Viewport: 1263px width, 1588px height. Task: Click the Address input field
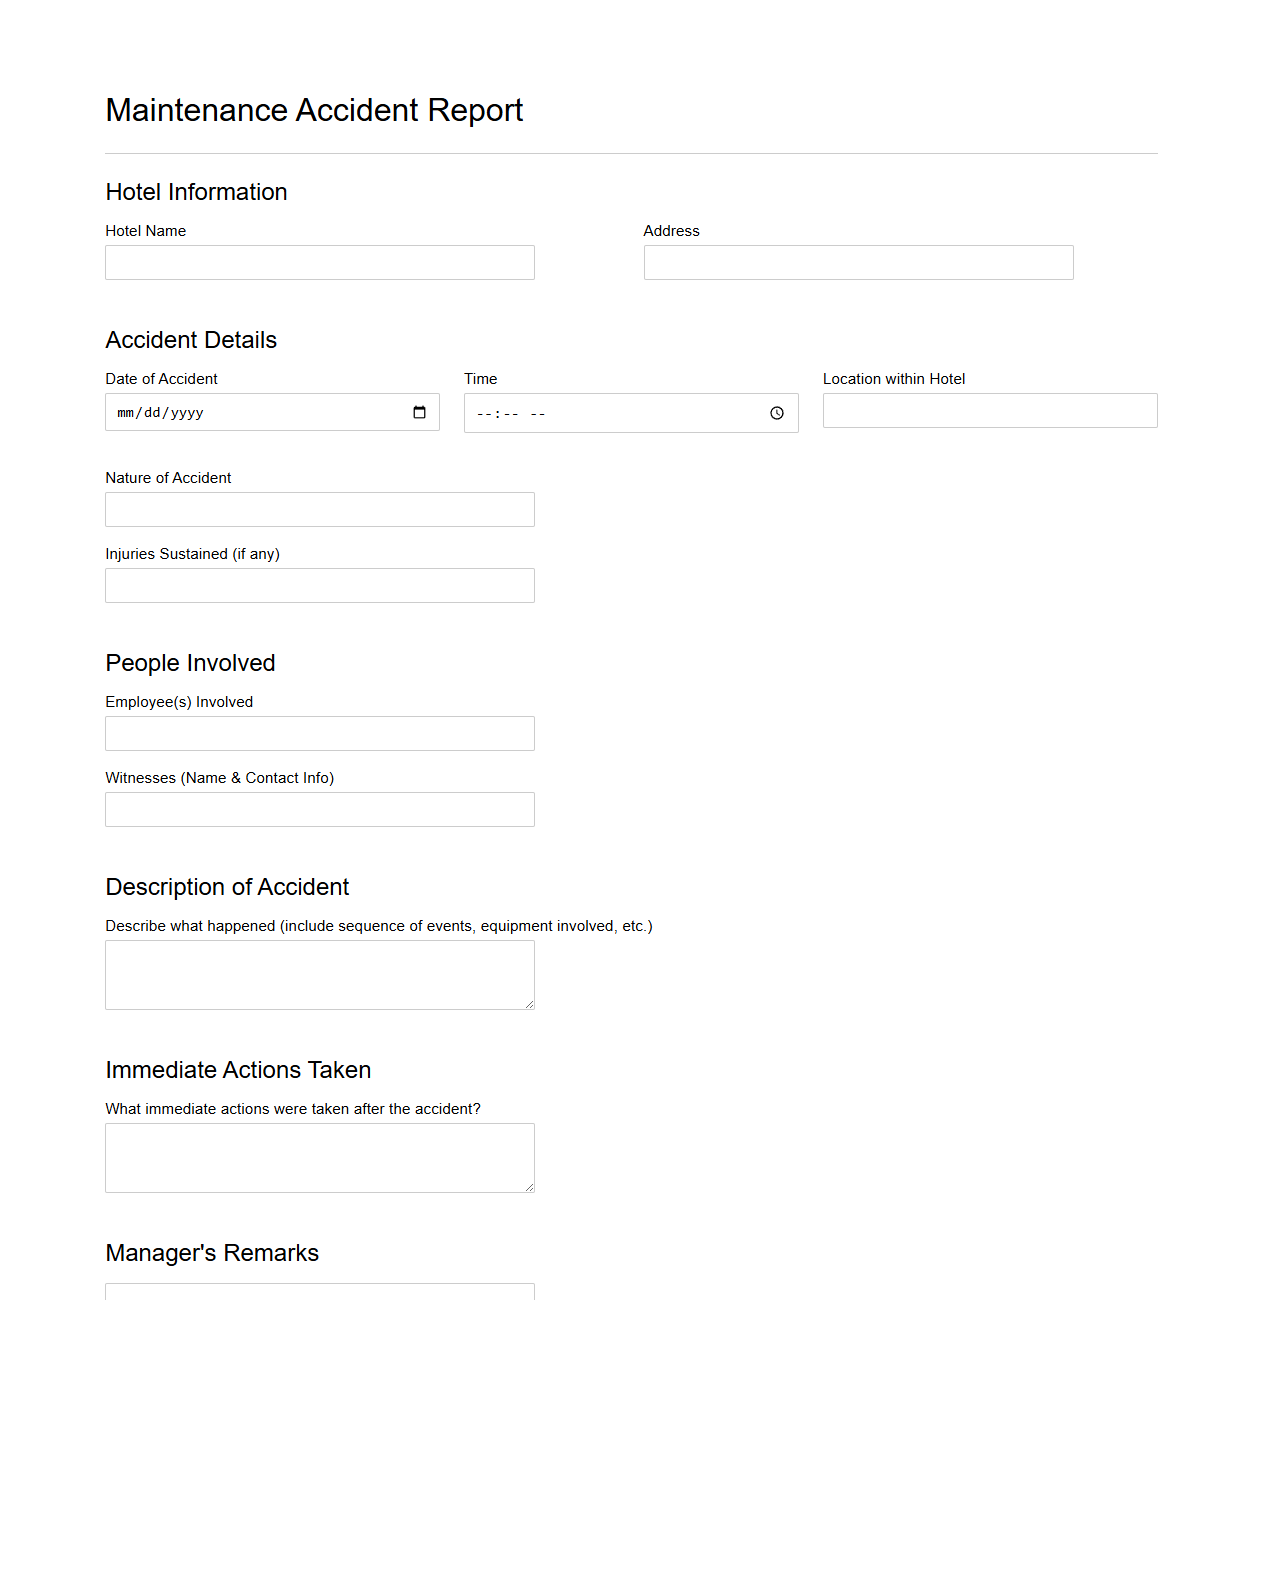pos(858,262)
